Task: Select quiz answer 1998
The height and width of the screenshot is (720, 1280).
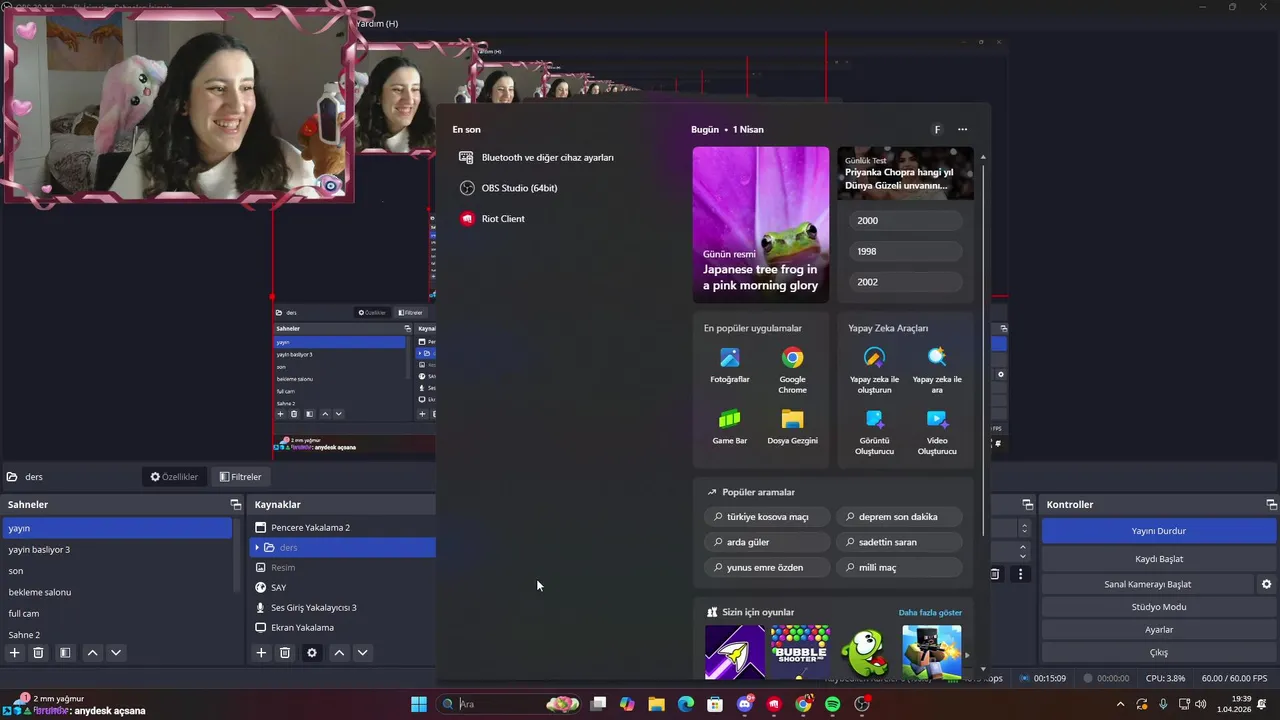Action: [905, 252]
